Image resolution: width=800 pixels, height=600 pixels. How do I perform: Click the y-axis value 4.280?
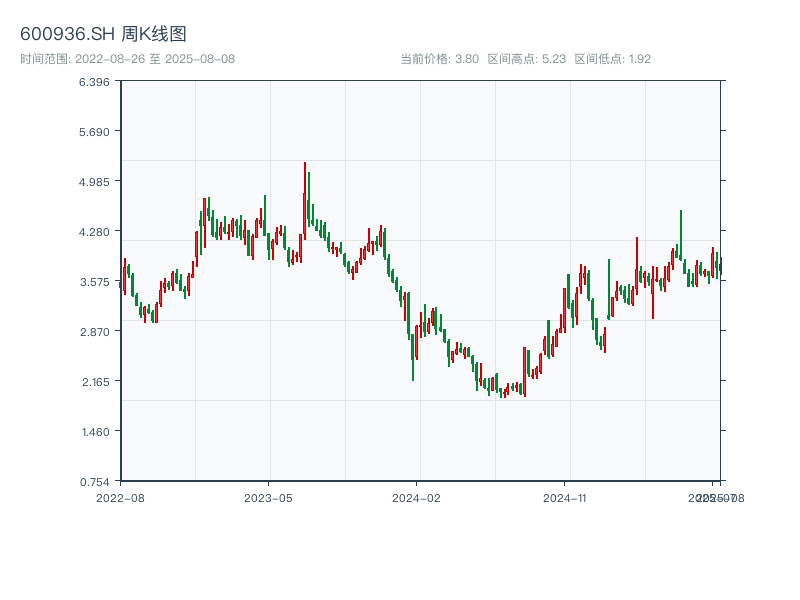point(94,232)
